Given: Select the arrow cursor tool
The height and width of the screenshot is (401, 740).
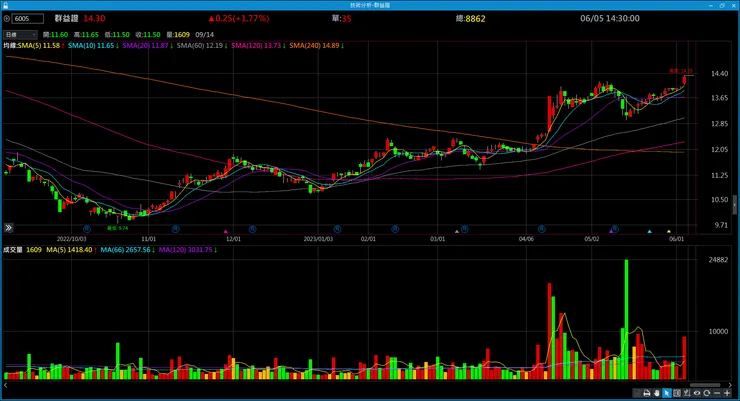Looking at the screenshot, I should pyautogui.click(x=667, y=393).
